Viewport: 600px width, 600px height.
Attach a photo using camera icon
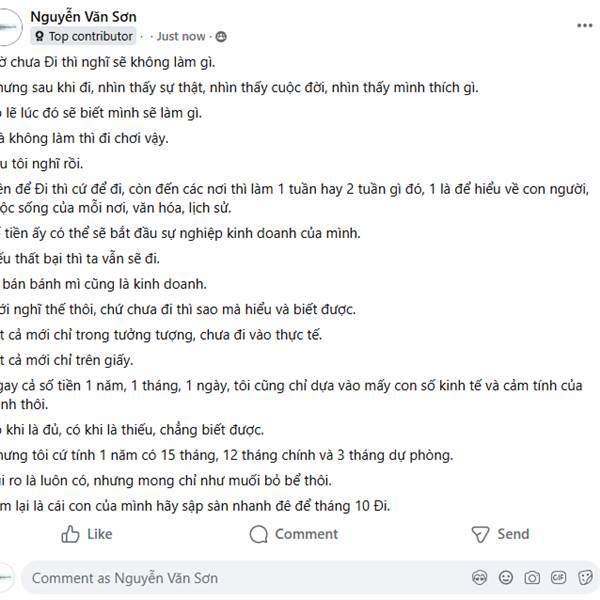click(x=532, y=578)
